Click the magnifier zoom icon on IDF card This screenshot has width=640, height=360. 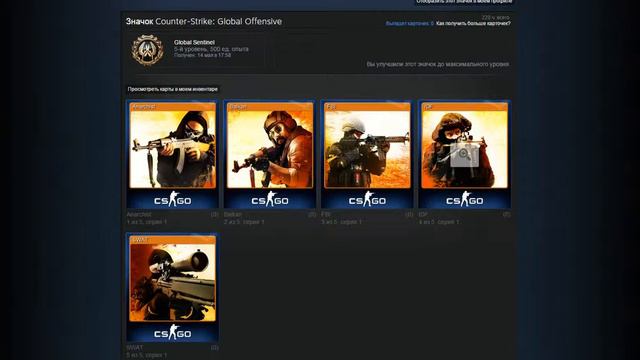click(464, 155)
